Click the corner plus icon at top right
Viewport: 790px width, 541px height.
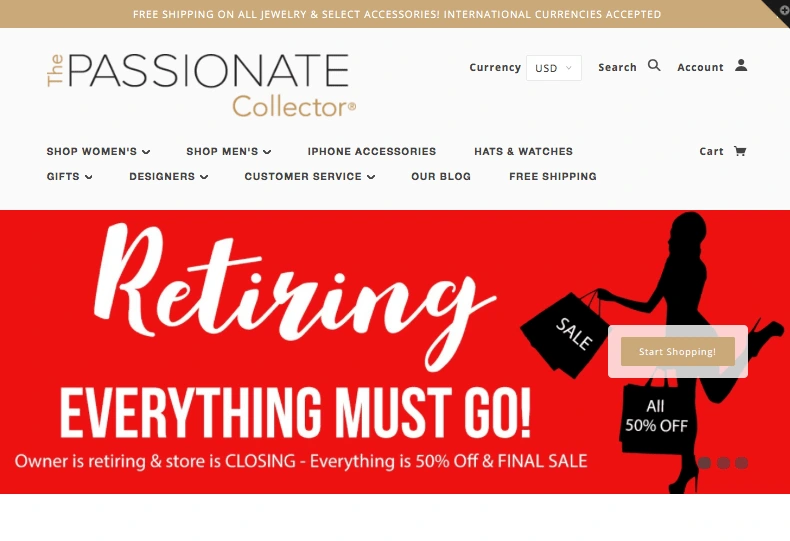pos(783,9)
